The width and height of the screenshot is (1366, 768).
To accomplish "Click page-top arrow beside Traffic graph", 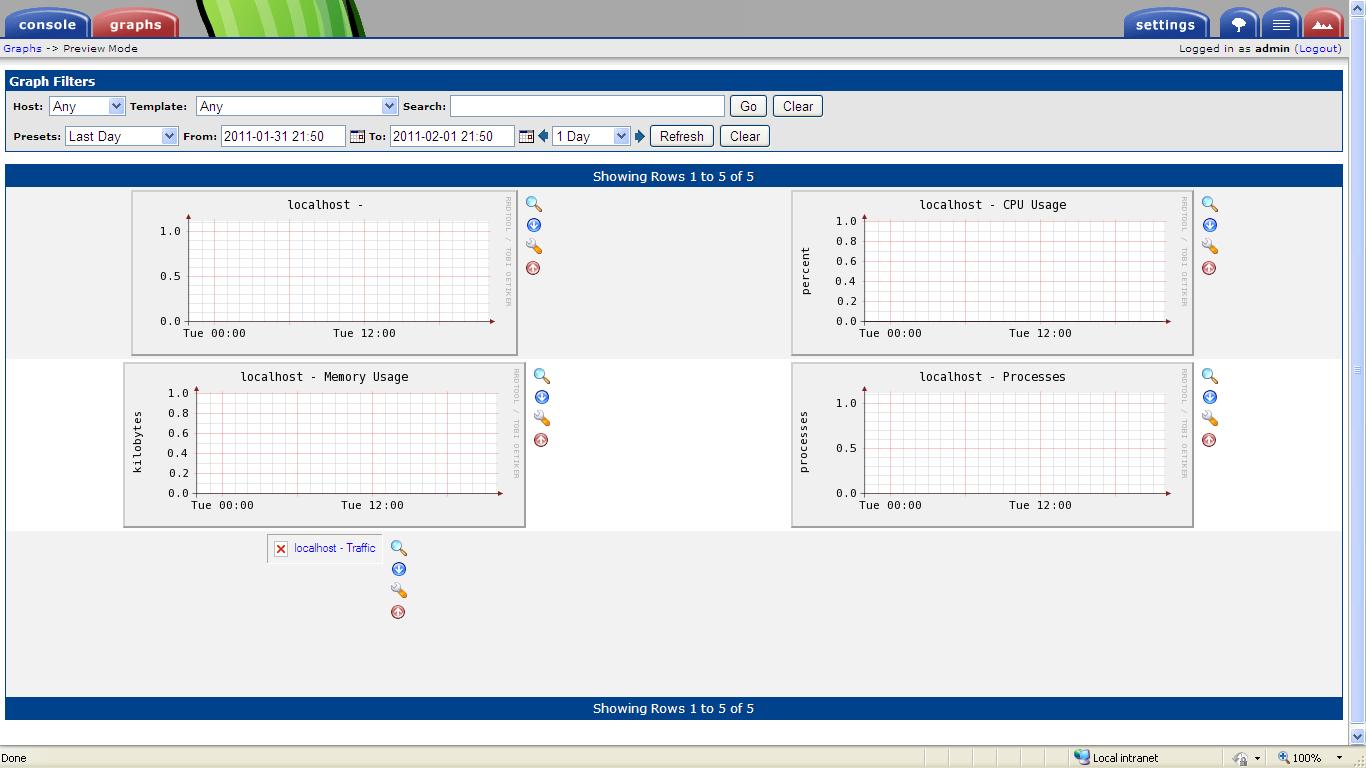I will tap(398, 612).
